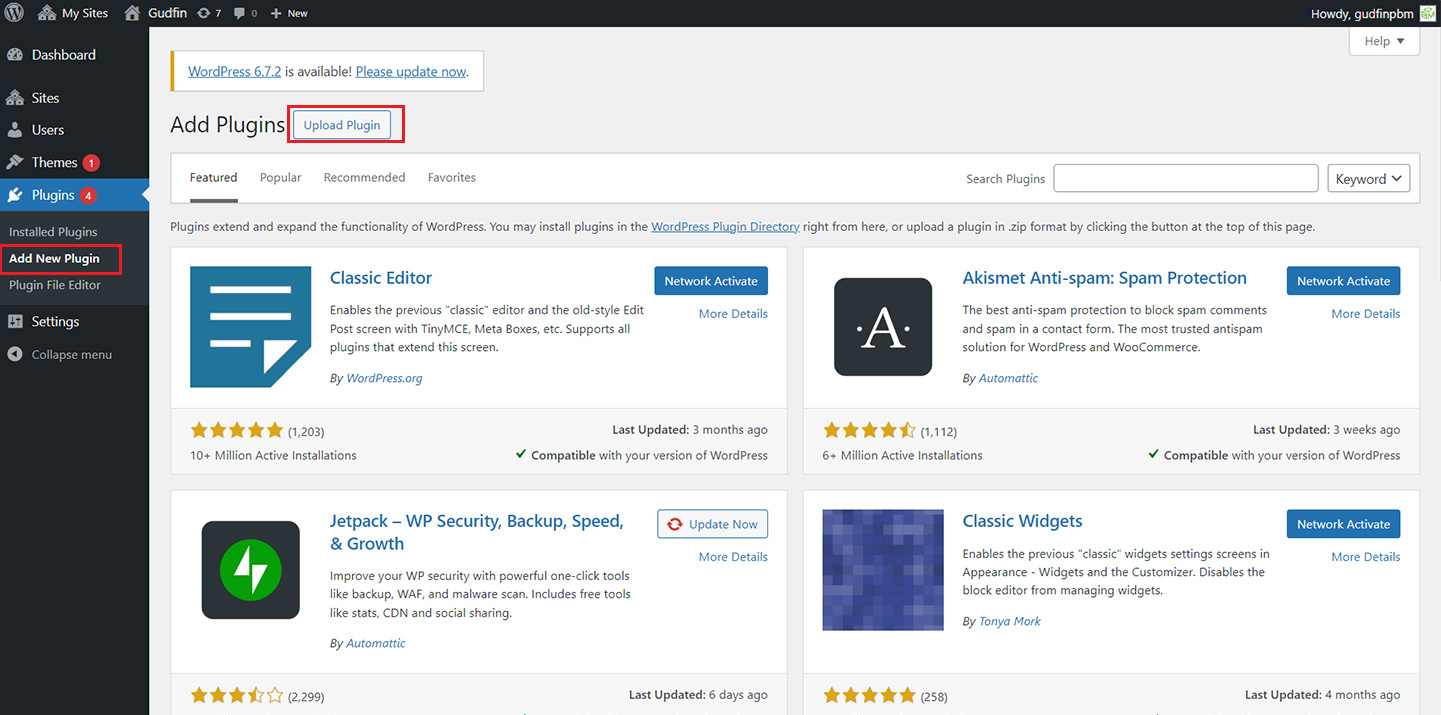Click the Akismet plugin logo icon

882,327
